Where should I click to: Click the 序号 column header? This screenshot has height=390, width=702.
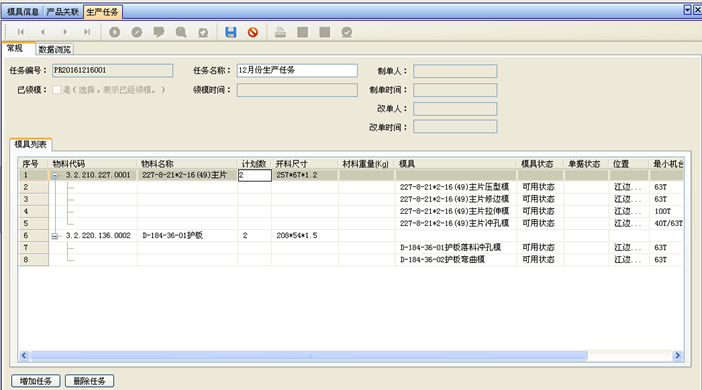[x=34, y=164]
